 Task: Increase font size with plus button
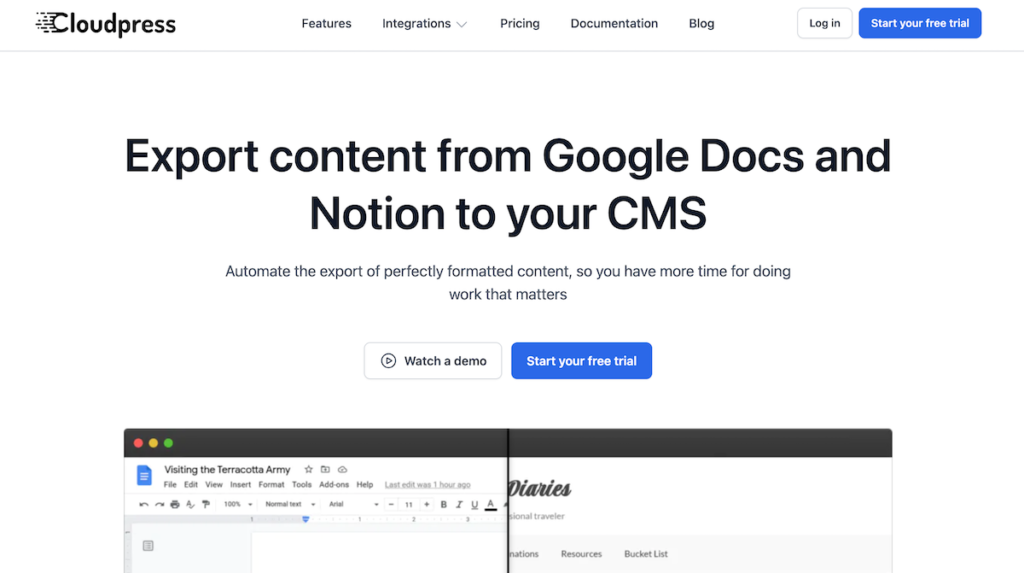(426, 504)
